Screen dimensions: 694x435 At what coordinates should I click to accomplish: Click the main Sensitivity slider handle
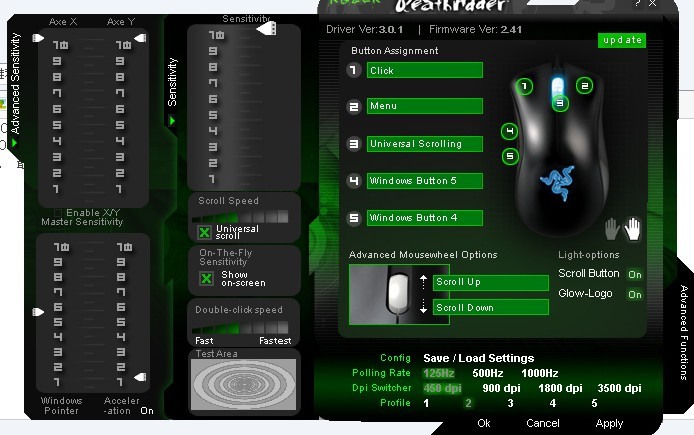[267, 29]
